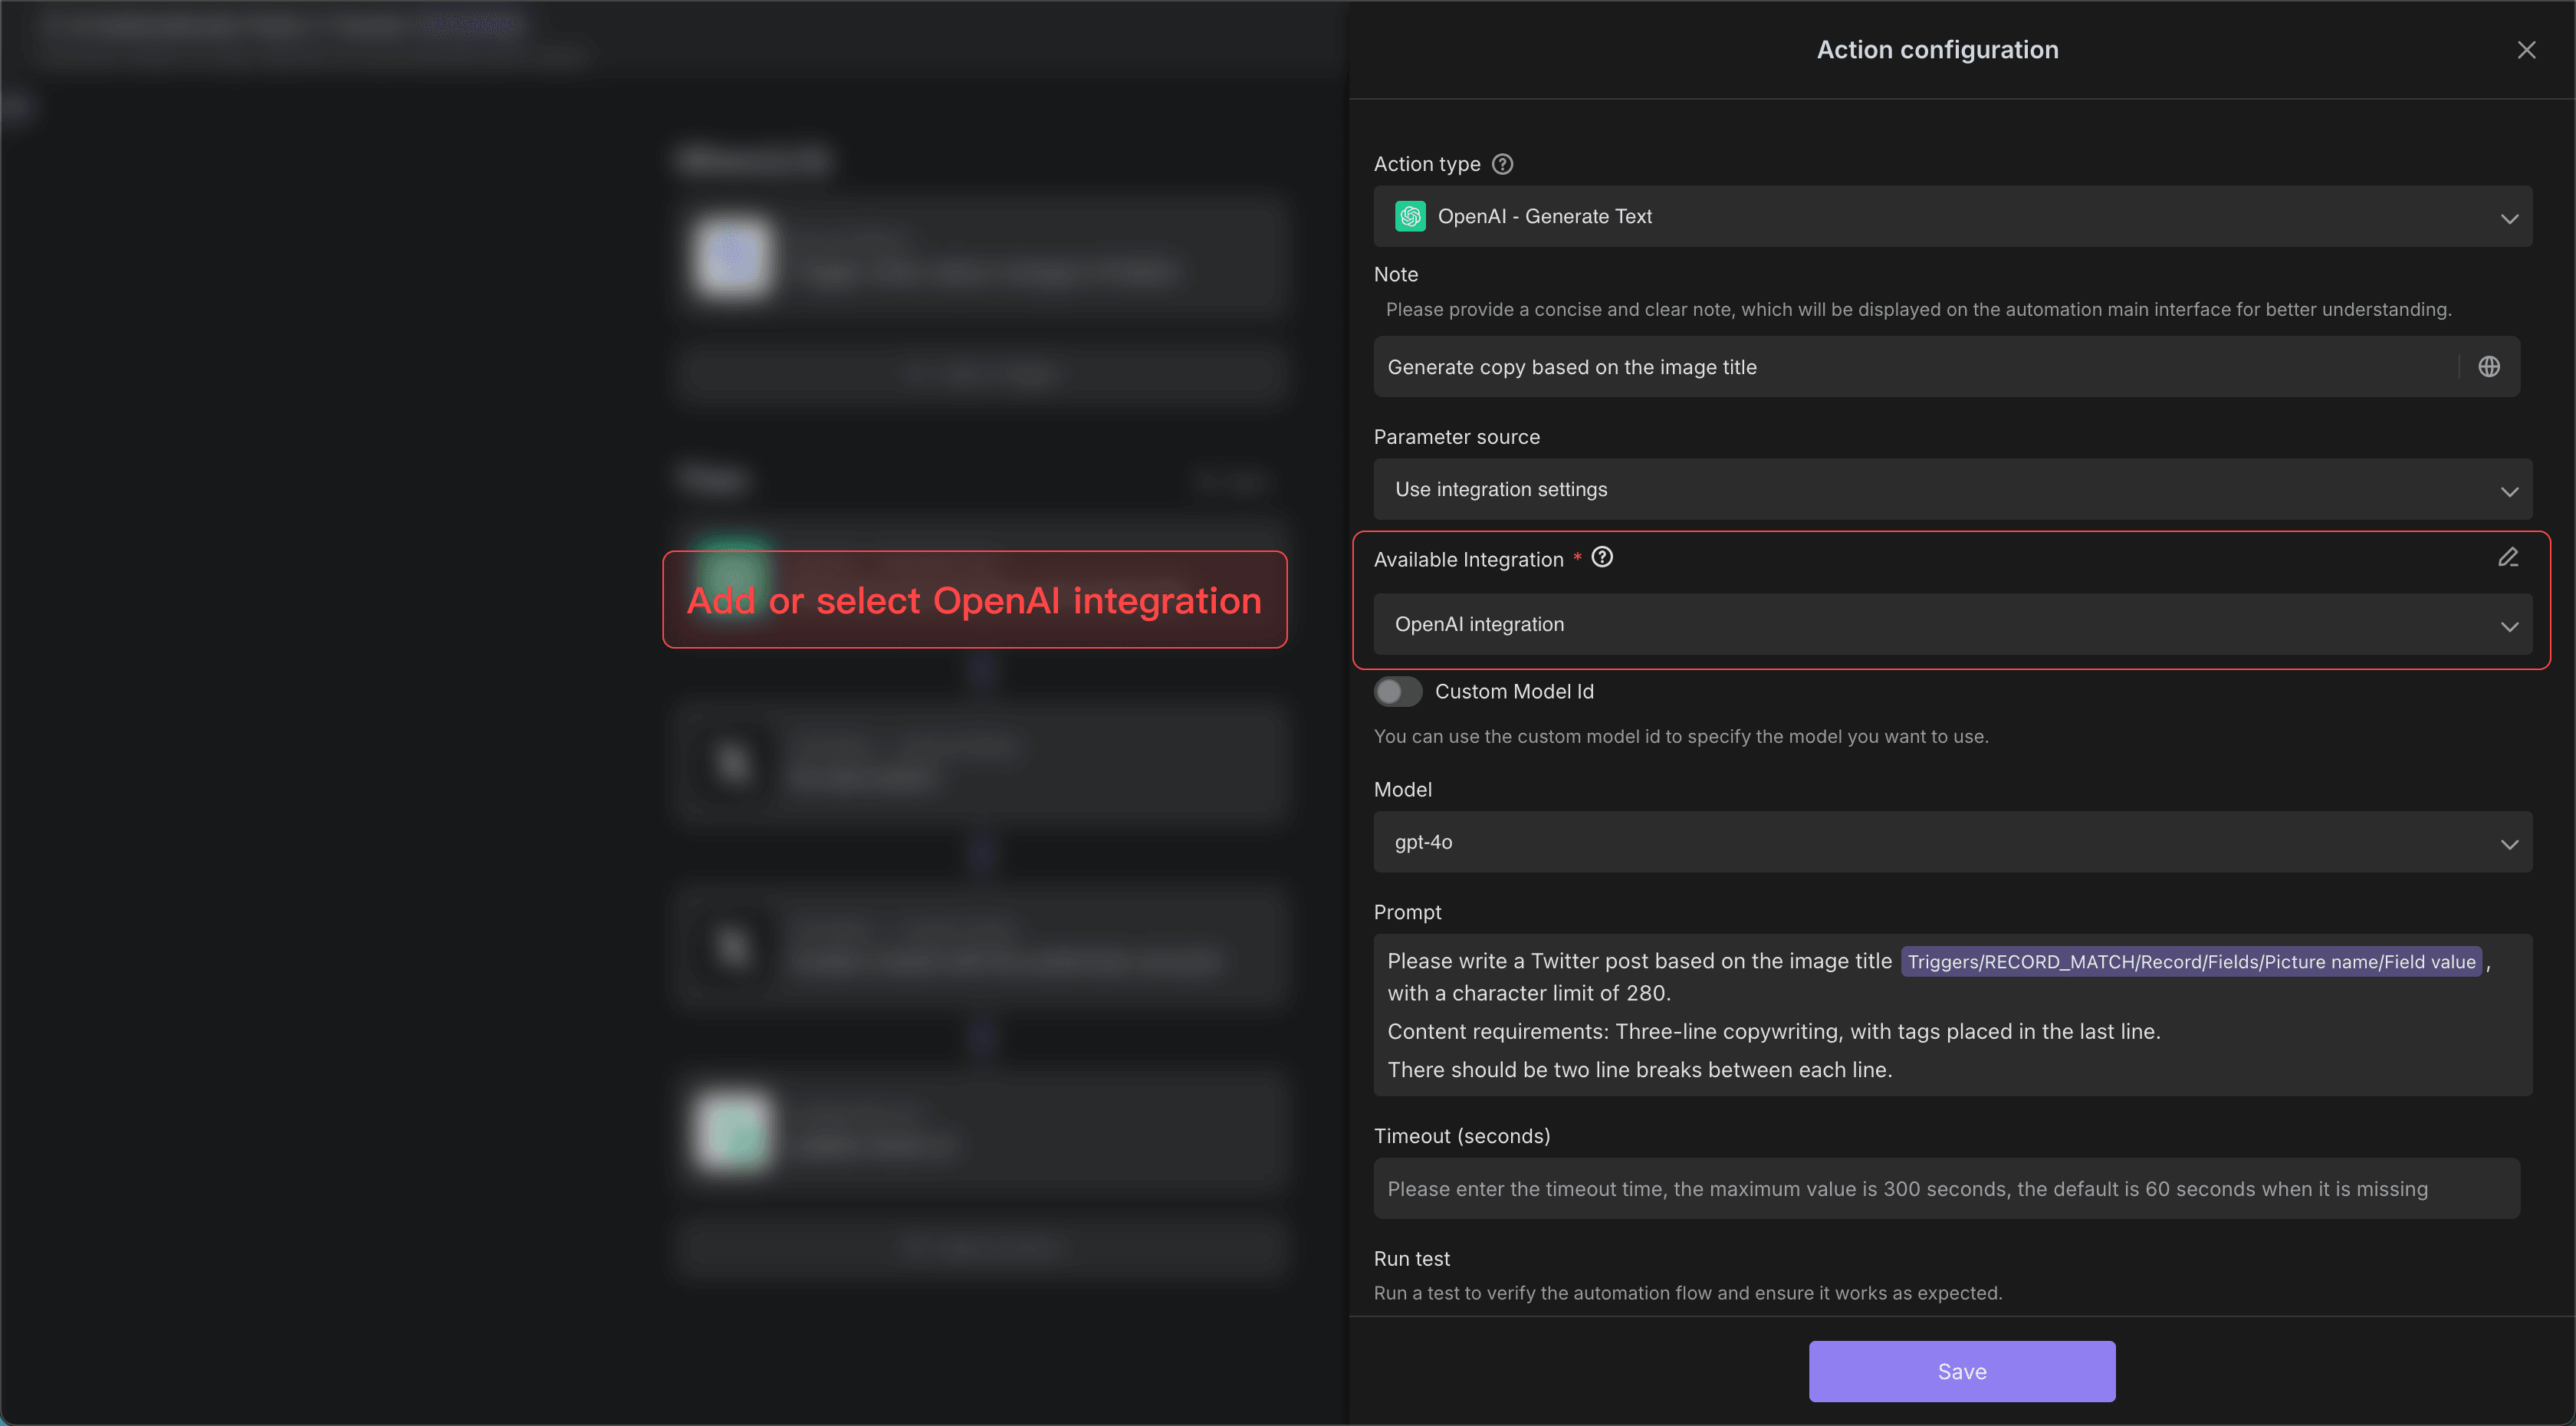
Task: Open Action type help icon
Action: coord(1502,164)
